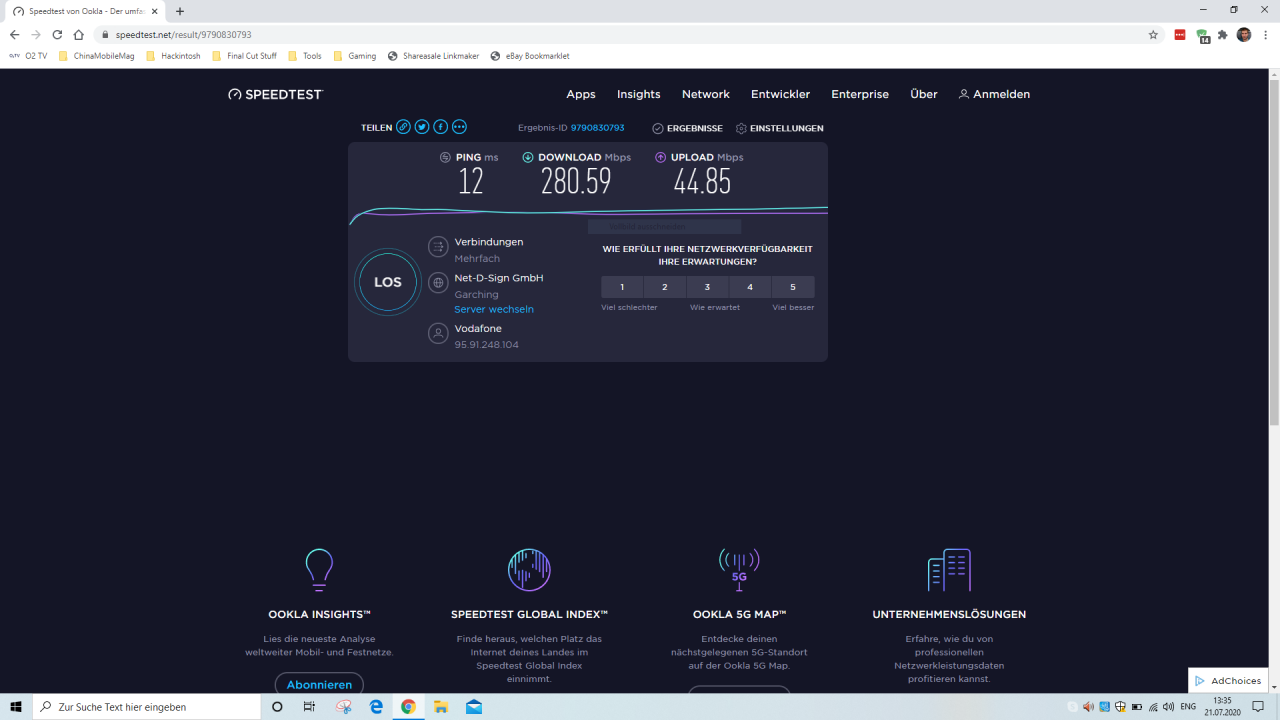This screenshot has height=720, width=1280.
Task: Click result ID 9790830793 link
Action: [597, 128]
